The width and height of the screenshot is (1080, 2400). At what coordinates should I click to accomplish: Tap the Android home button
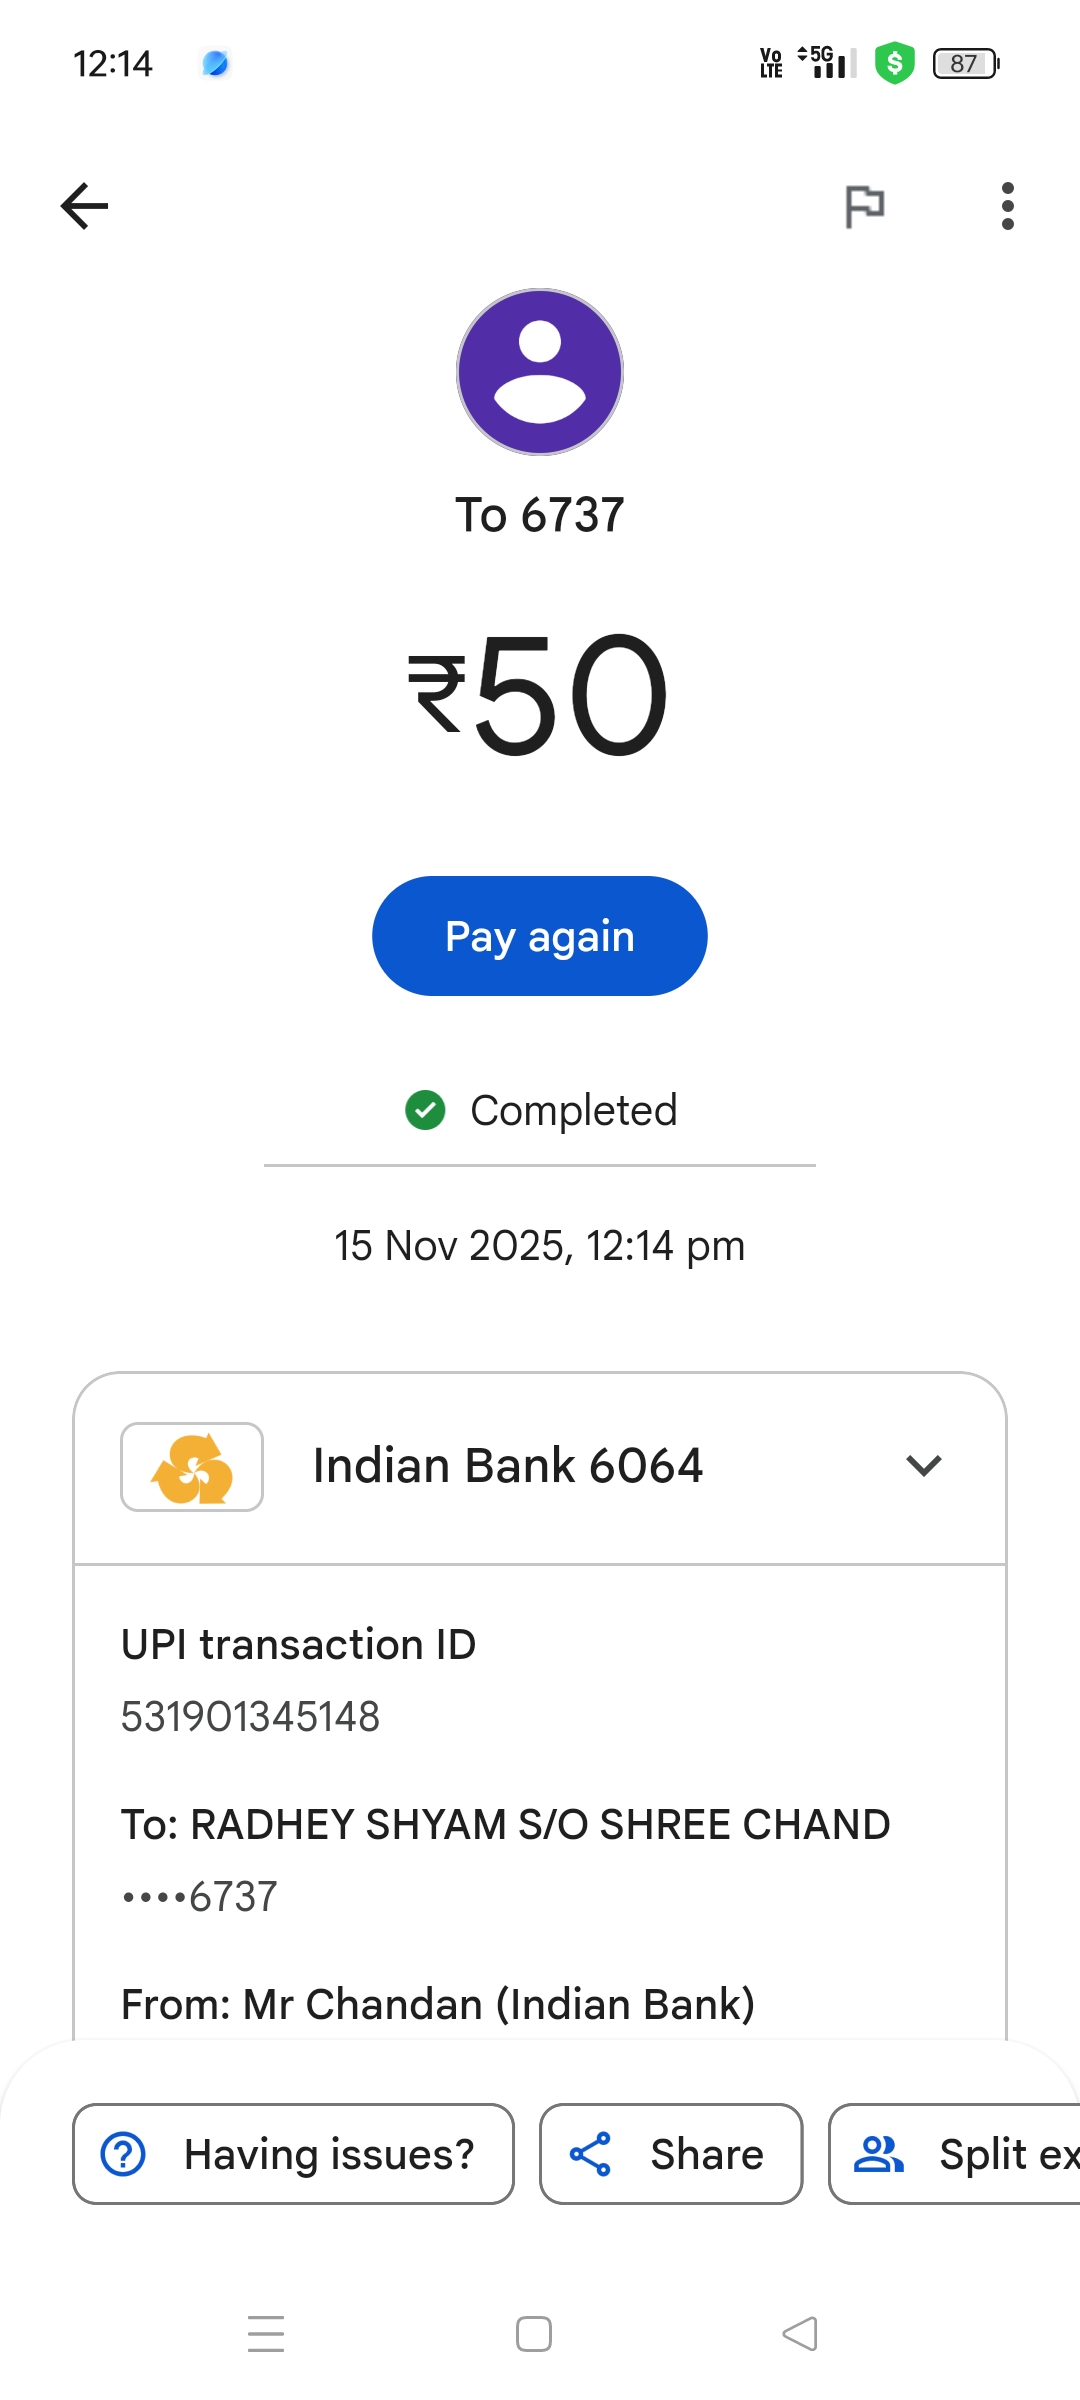click(534, 2334)
